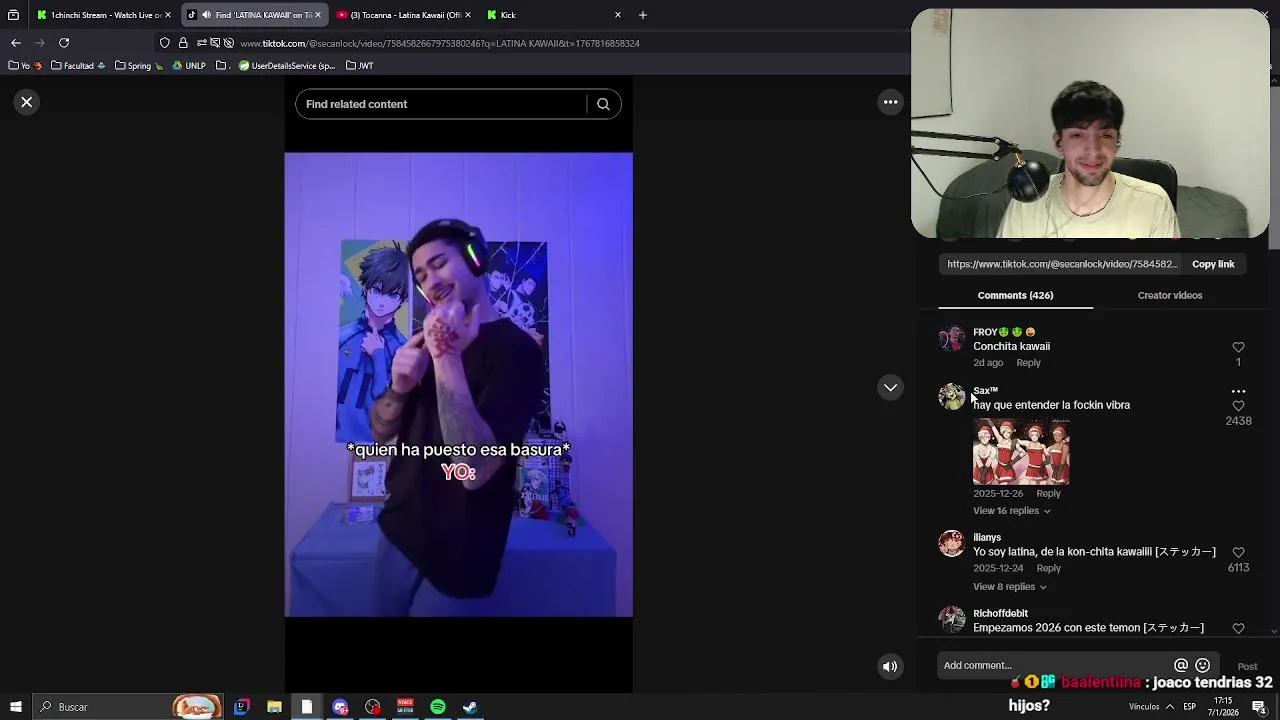Focus the Find related content search field
Screen dimensions: 1280x720
[440, 104]
